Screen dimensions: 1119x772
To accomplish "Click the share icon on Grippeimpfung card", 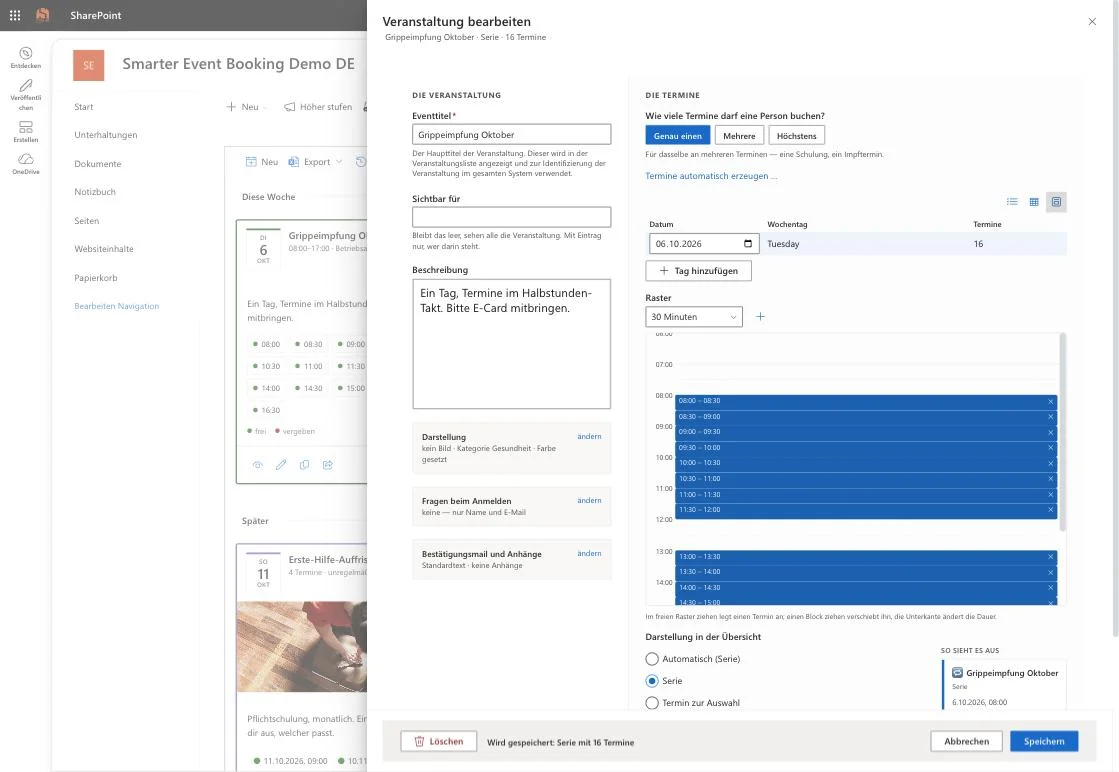I will click(328, 465).
